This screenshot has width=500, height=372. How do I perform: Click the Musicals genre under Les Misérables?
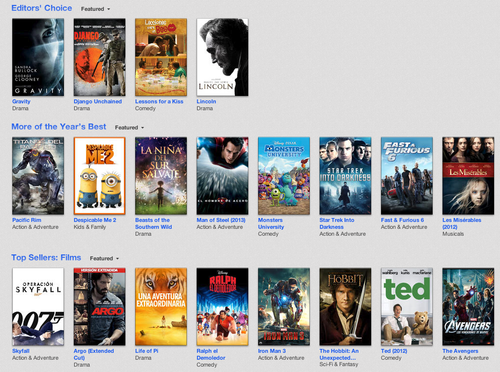click(453, 234)
